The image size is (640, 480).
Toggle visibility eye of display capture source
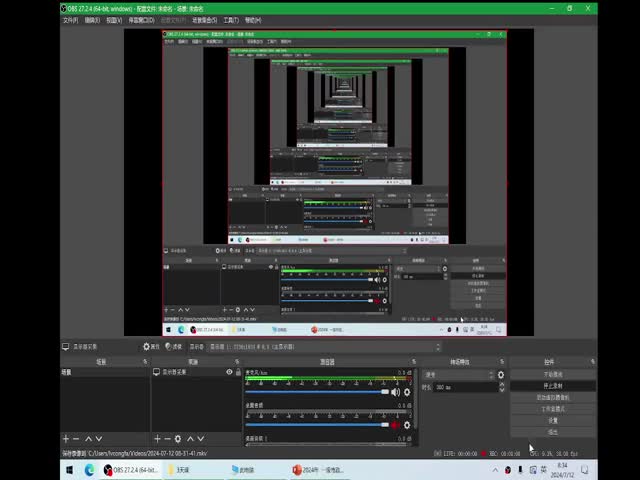229,372
